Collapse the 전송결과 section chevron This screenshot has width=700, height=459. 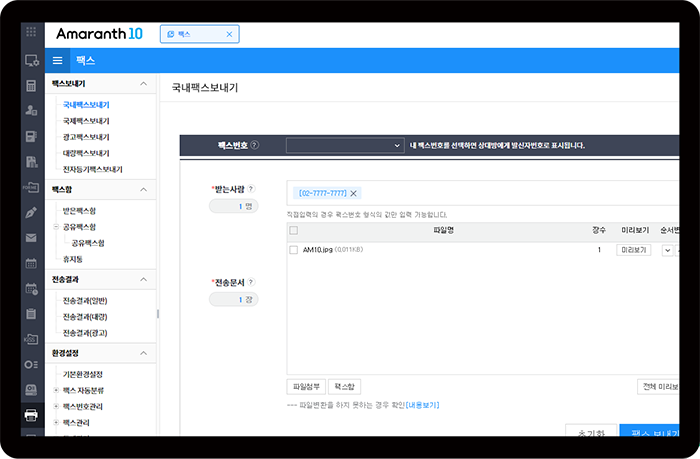[143, 279]
